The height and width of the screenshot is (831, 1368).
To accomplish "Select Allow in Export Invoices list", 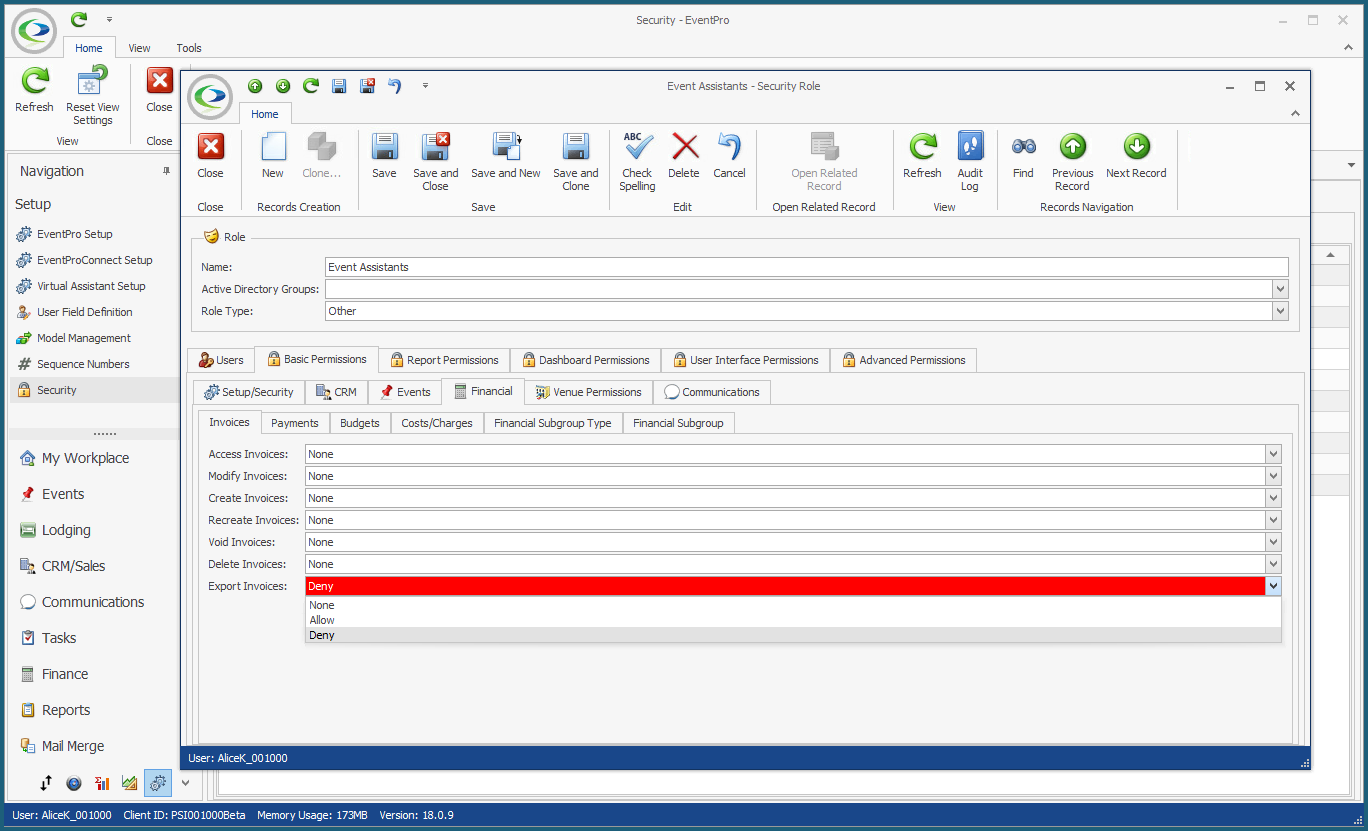I will [793, 620].
